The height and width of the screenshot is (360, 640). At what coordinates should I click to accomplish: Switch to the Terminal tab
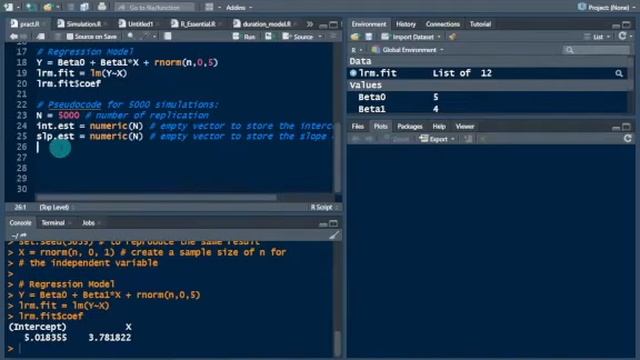[53, 223]
